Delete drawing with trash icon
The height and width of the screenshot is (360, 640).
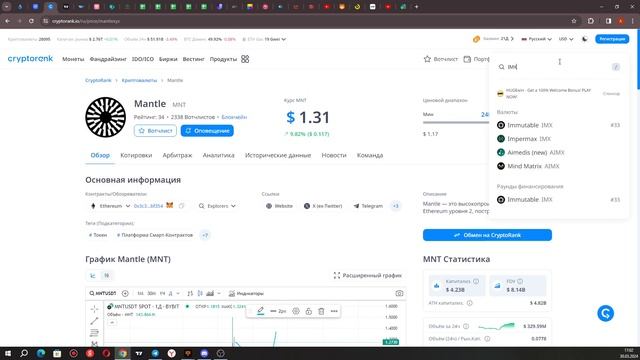(321, 311)
